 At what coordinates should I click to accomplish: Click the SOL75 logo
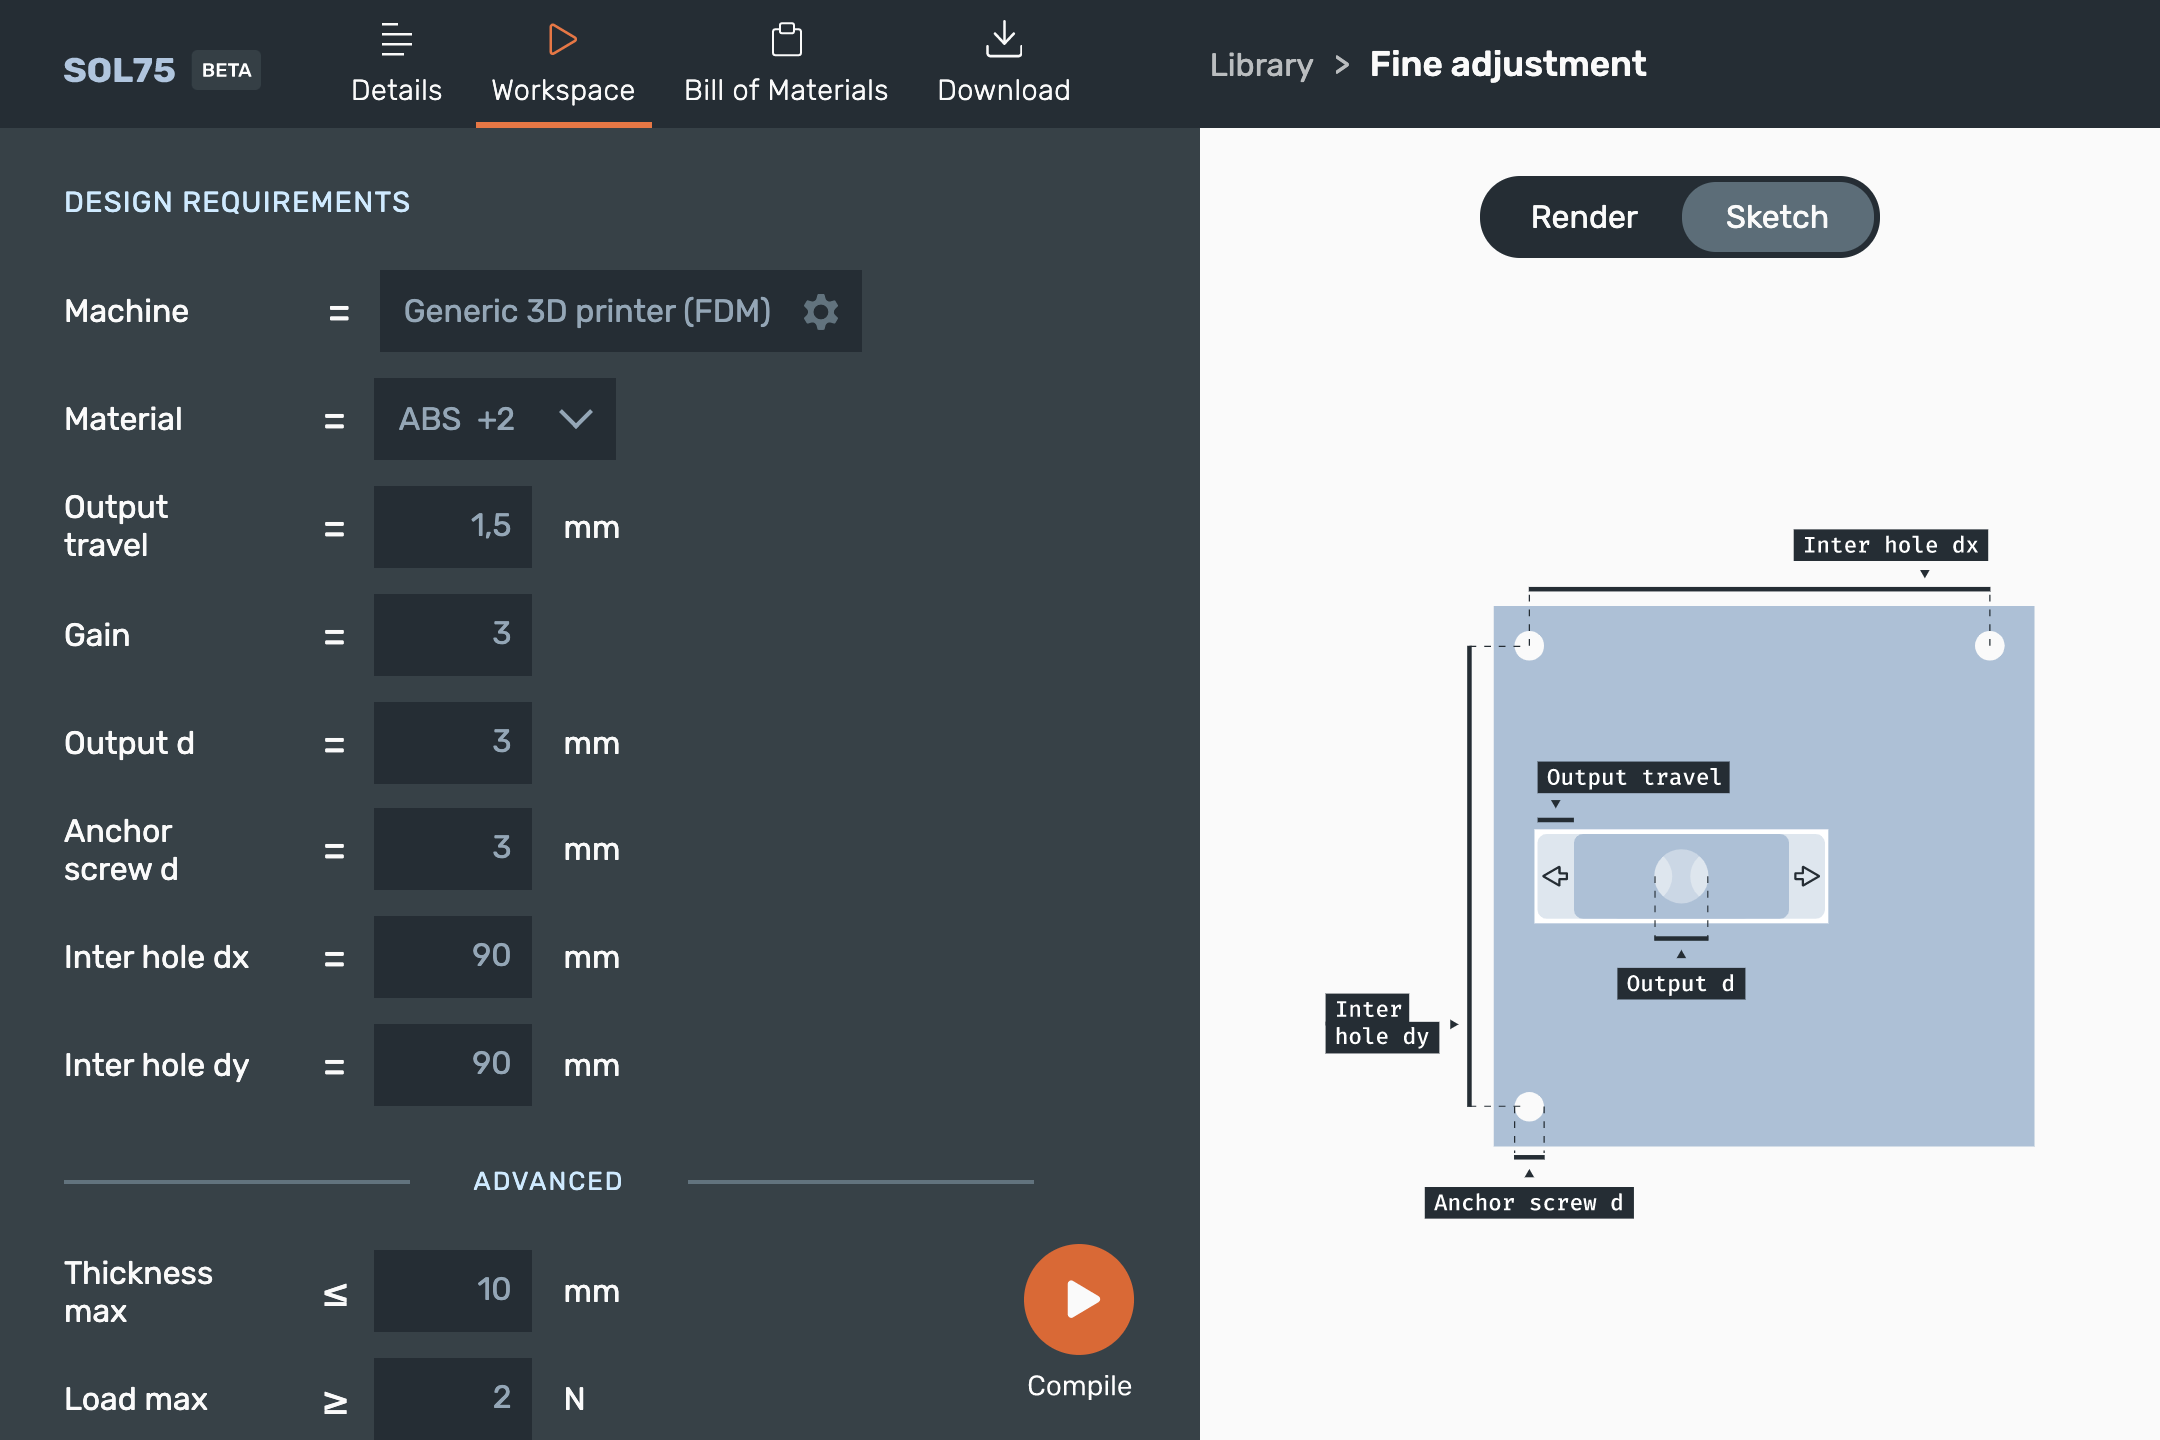click(119, 70)
